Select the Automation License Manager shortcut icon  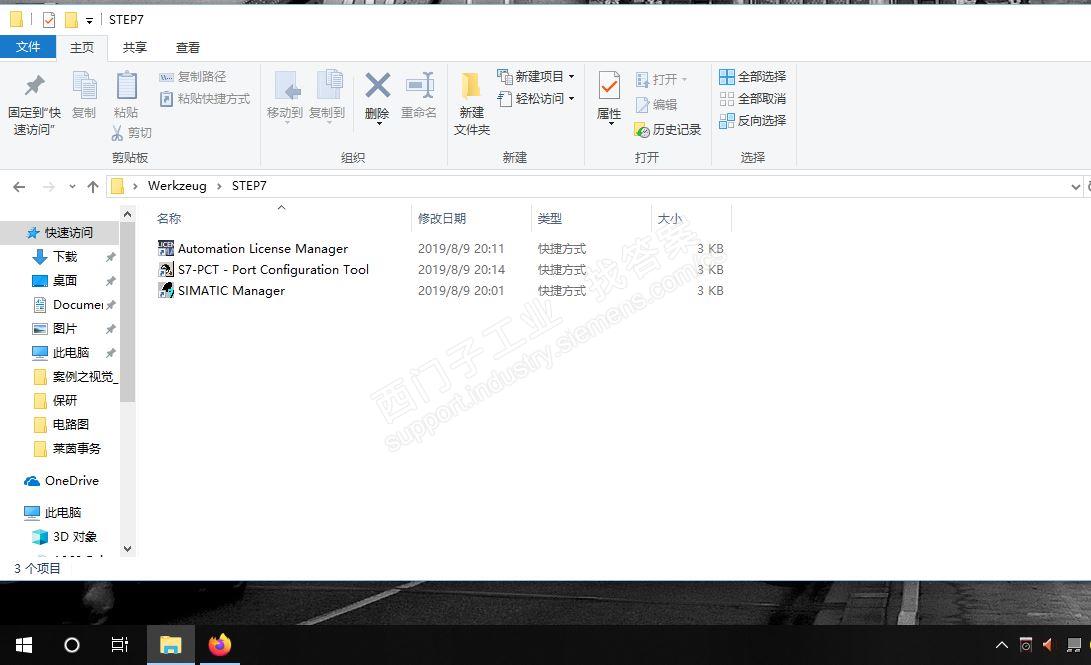click(x=166, y=248)
